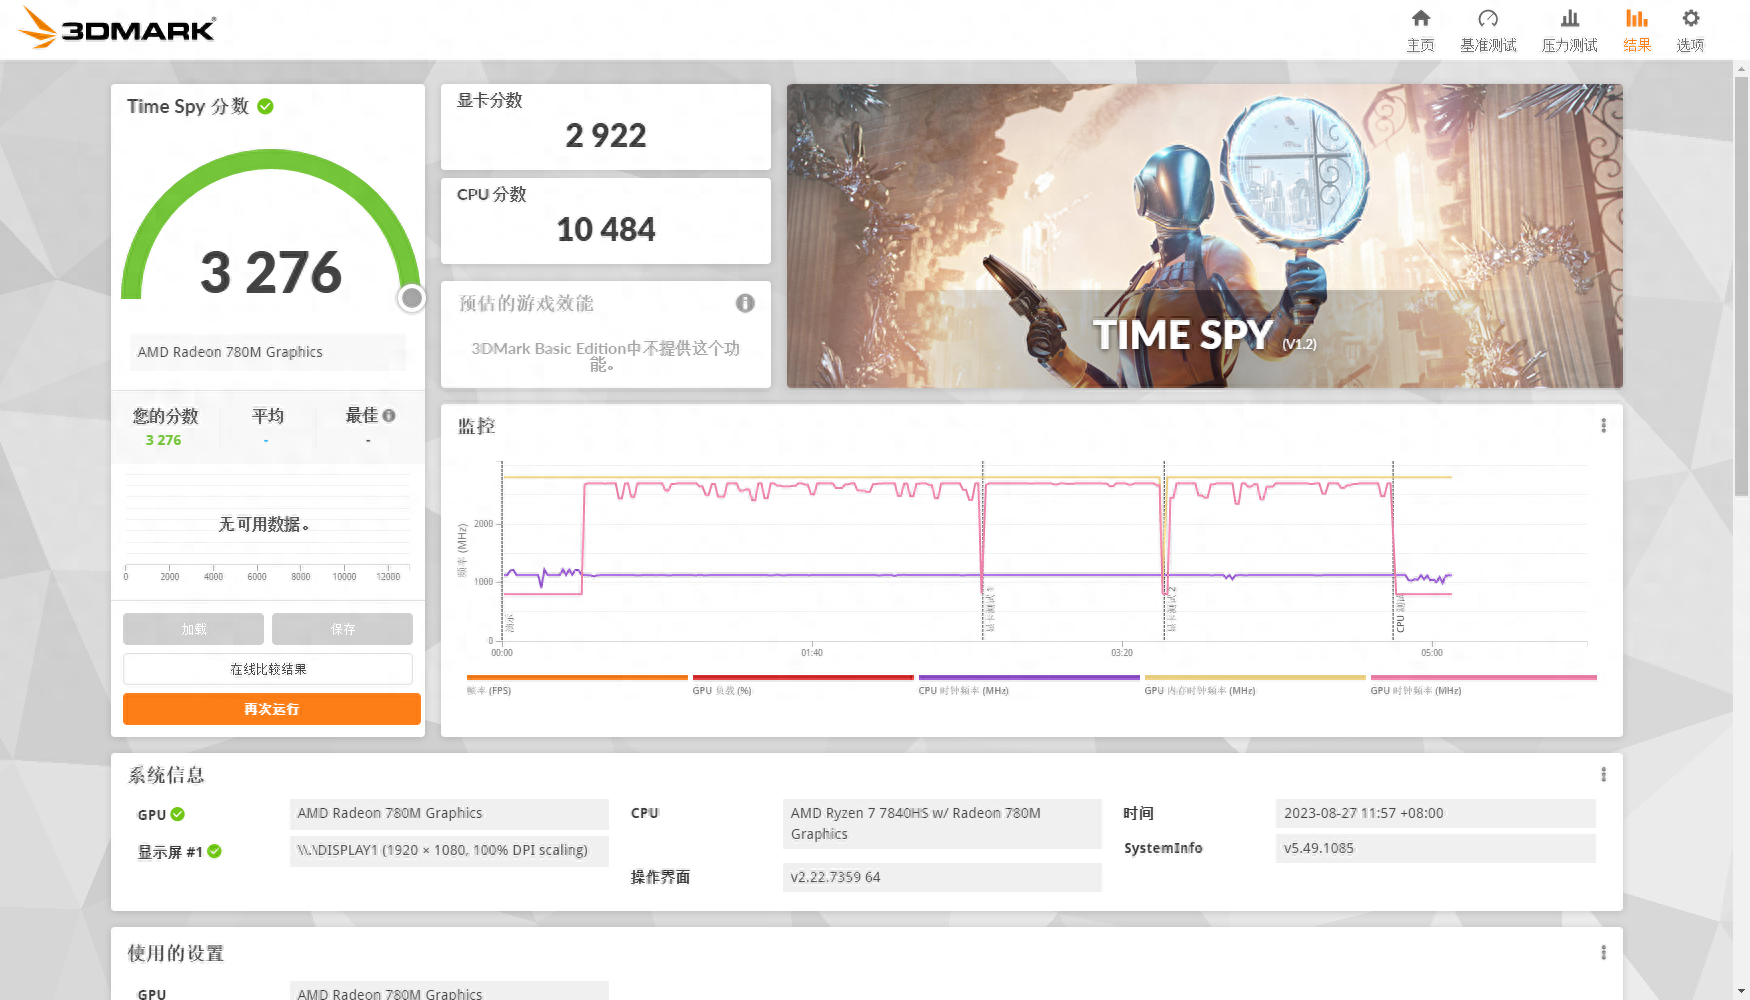Screen dimensions: 1750x1000
Task: Click the GPU value in 使用的设置
Action: click(449, 991)
